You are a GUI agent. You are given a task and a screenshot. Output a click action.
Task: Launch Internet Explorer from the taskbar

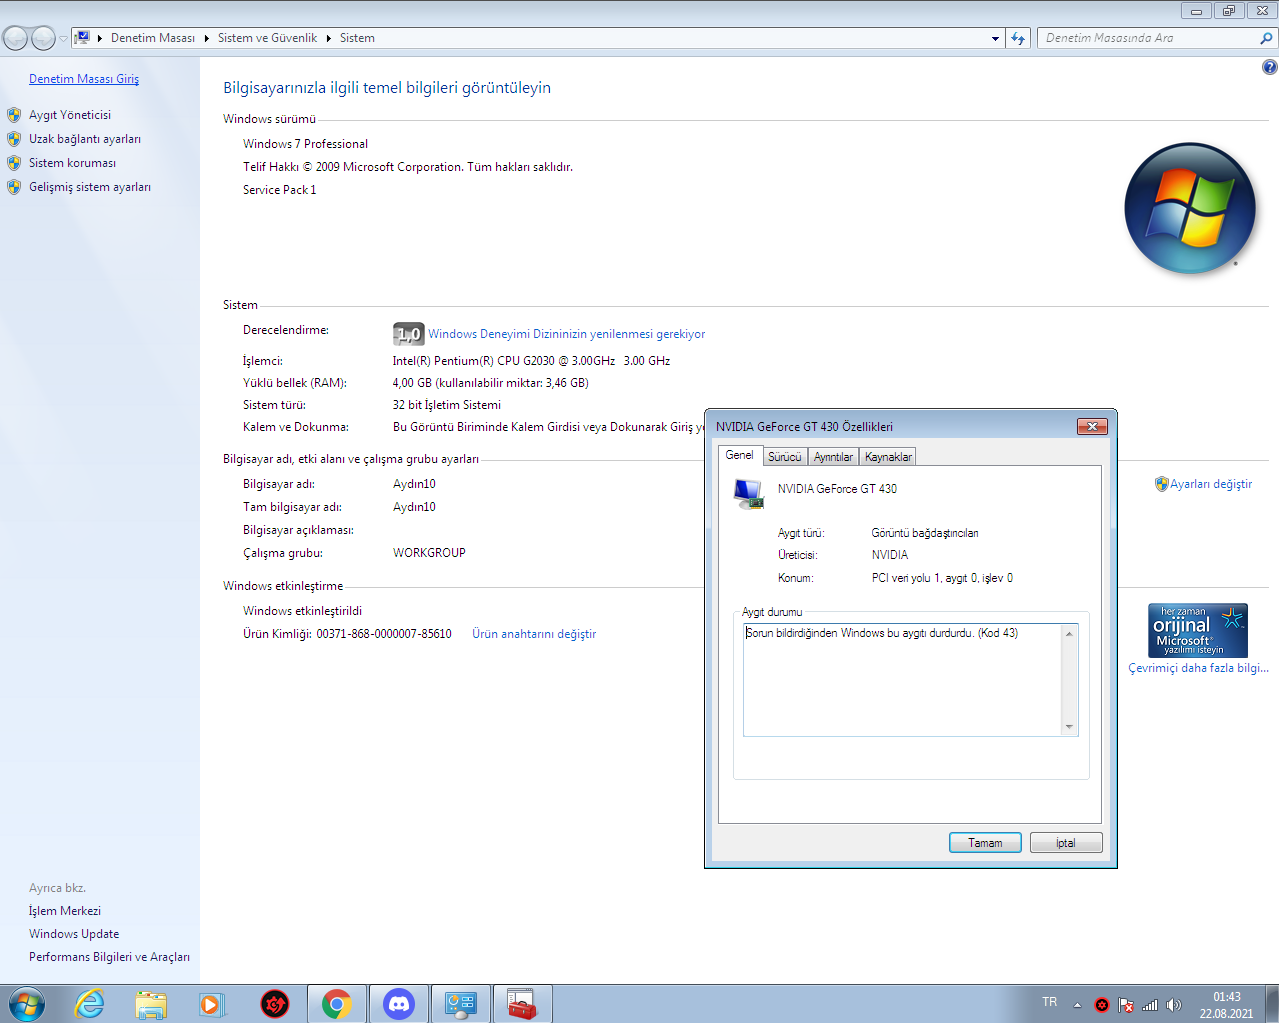click(x=90, y=1004)
